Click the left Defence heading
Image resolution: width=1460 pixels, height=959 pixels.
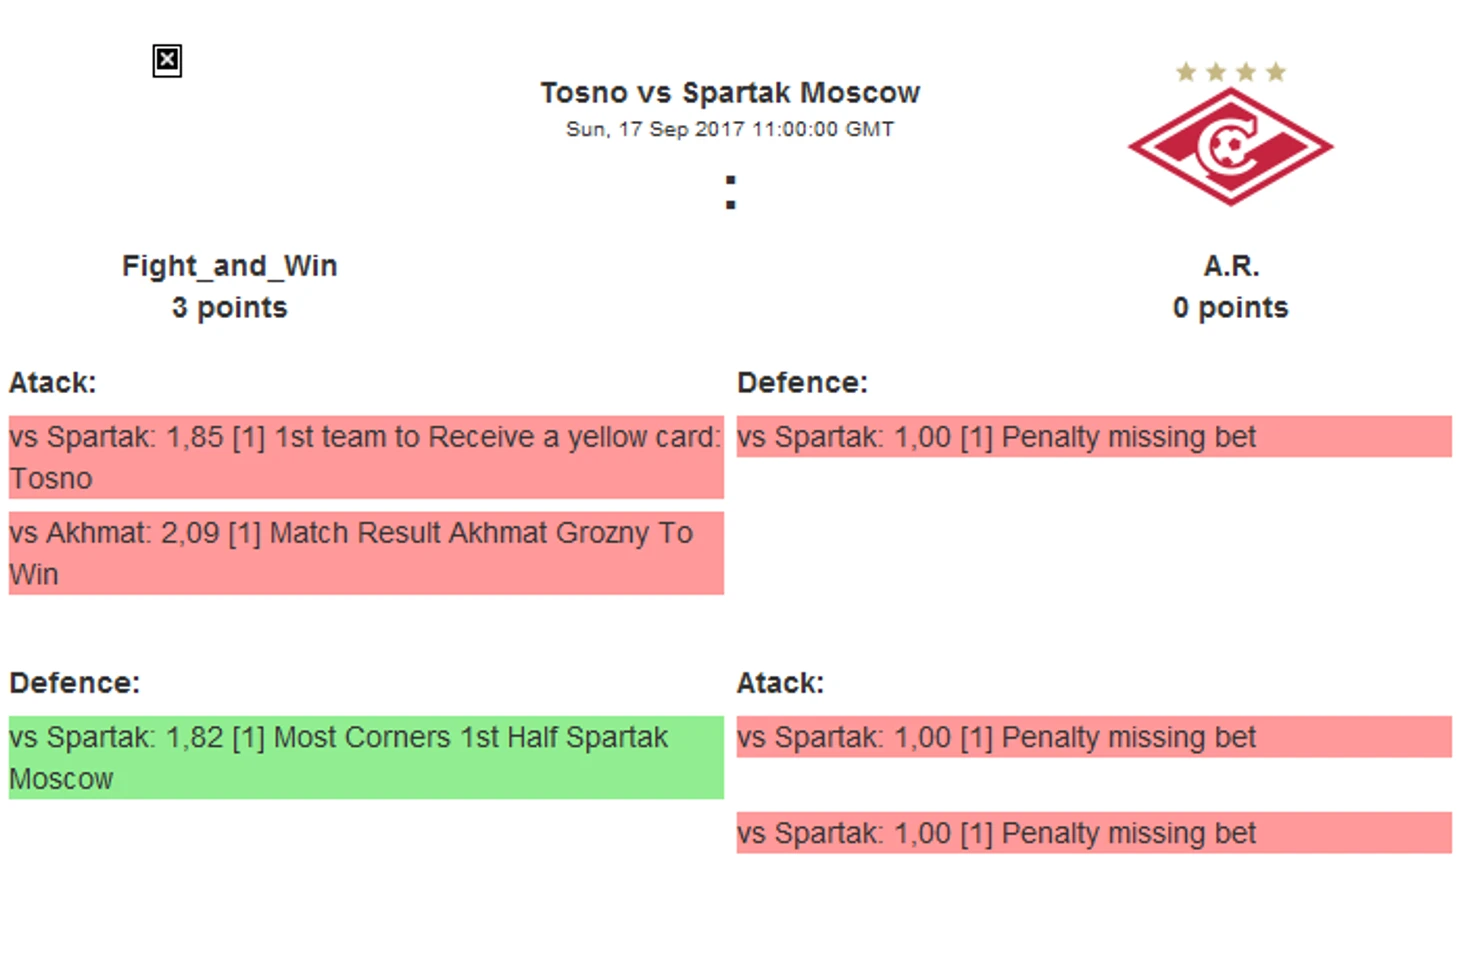75,683
